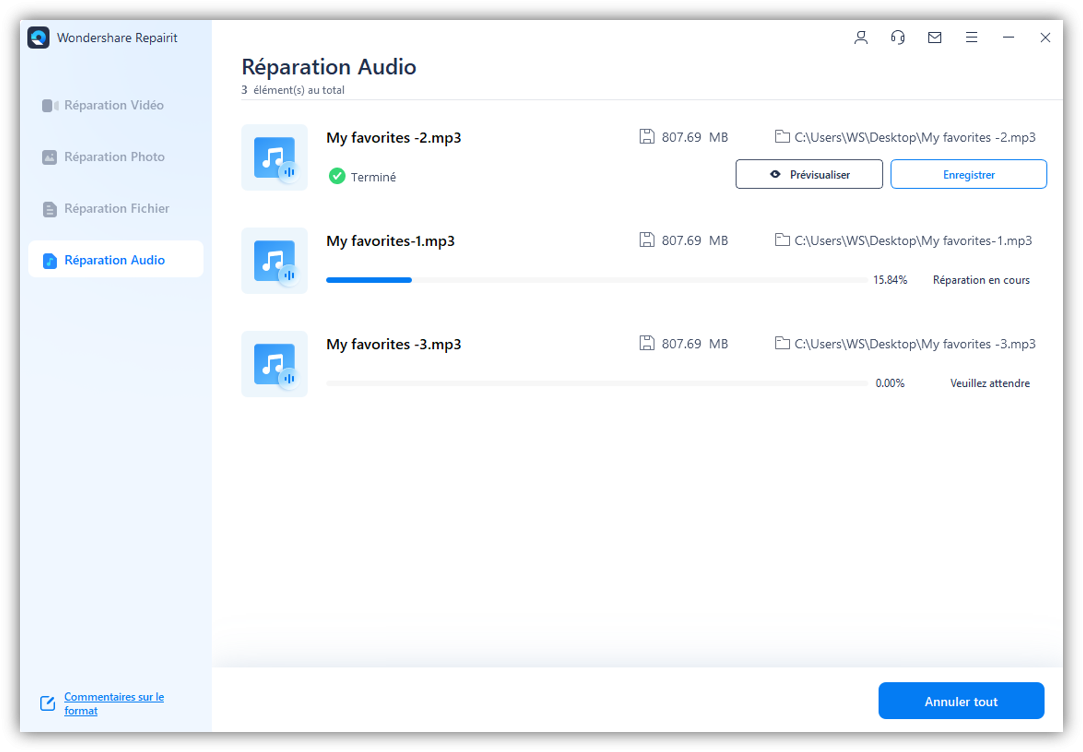Click the 15.84% progress value
The width and height of the screenshot is (1083, 752).
tap(890, 280)
